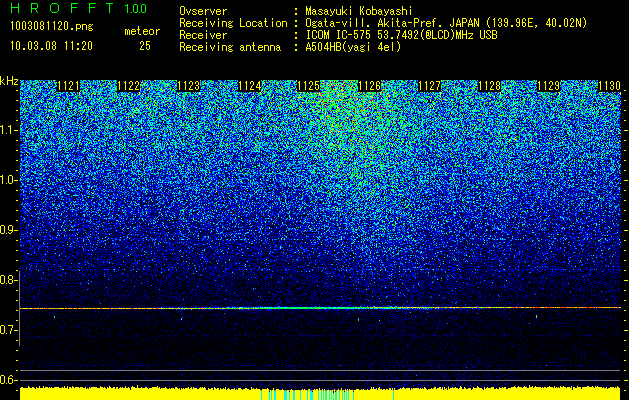Click the meteor label

click(142, 31)
